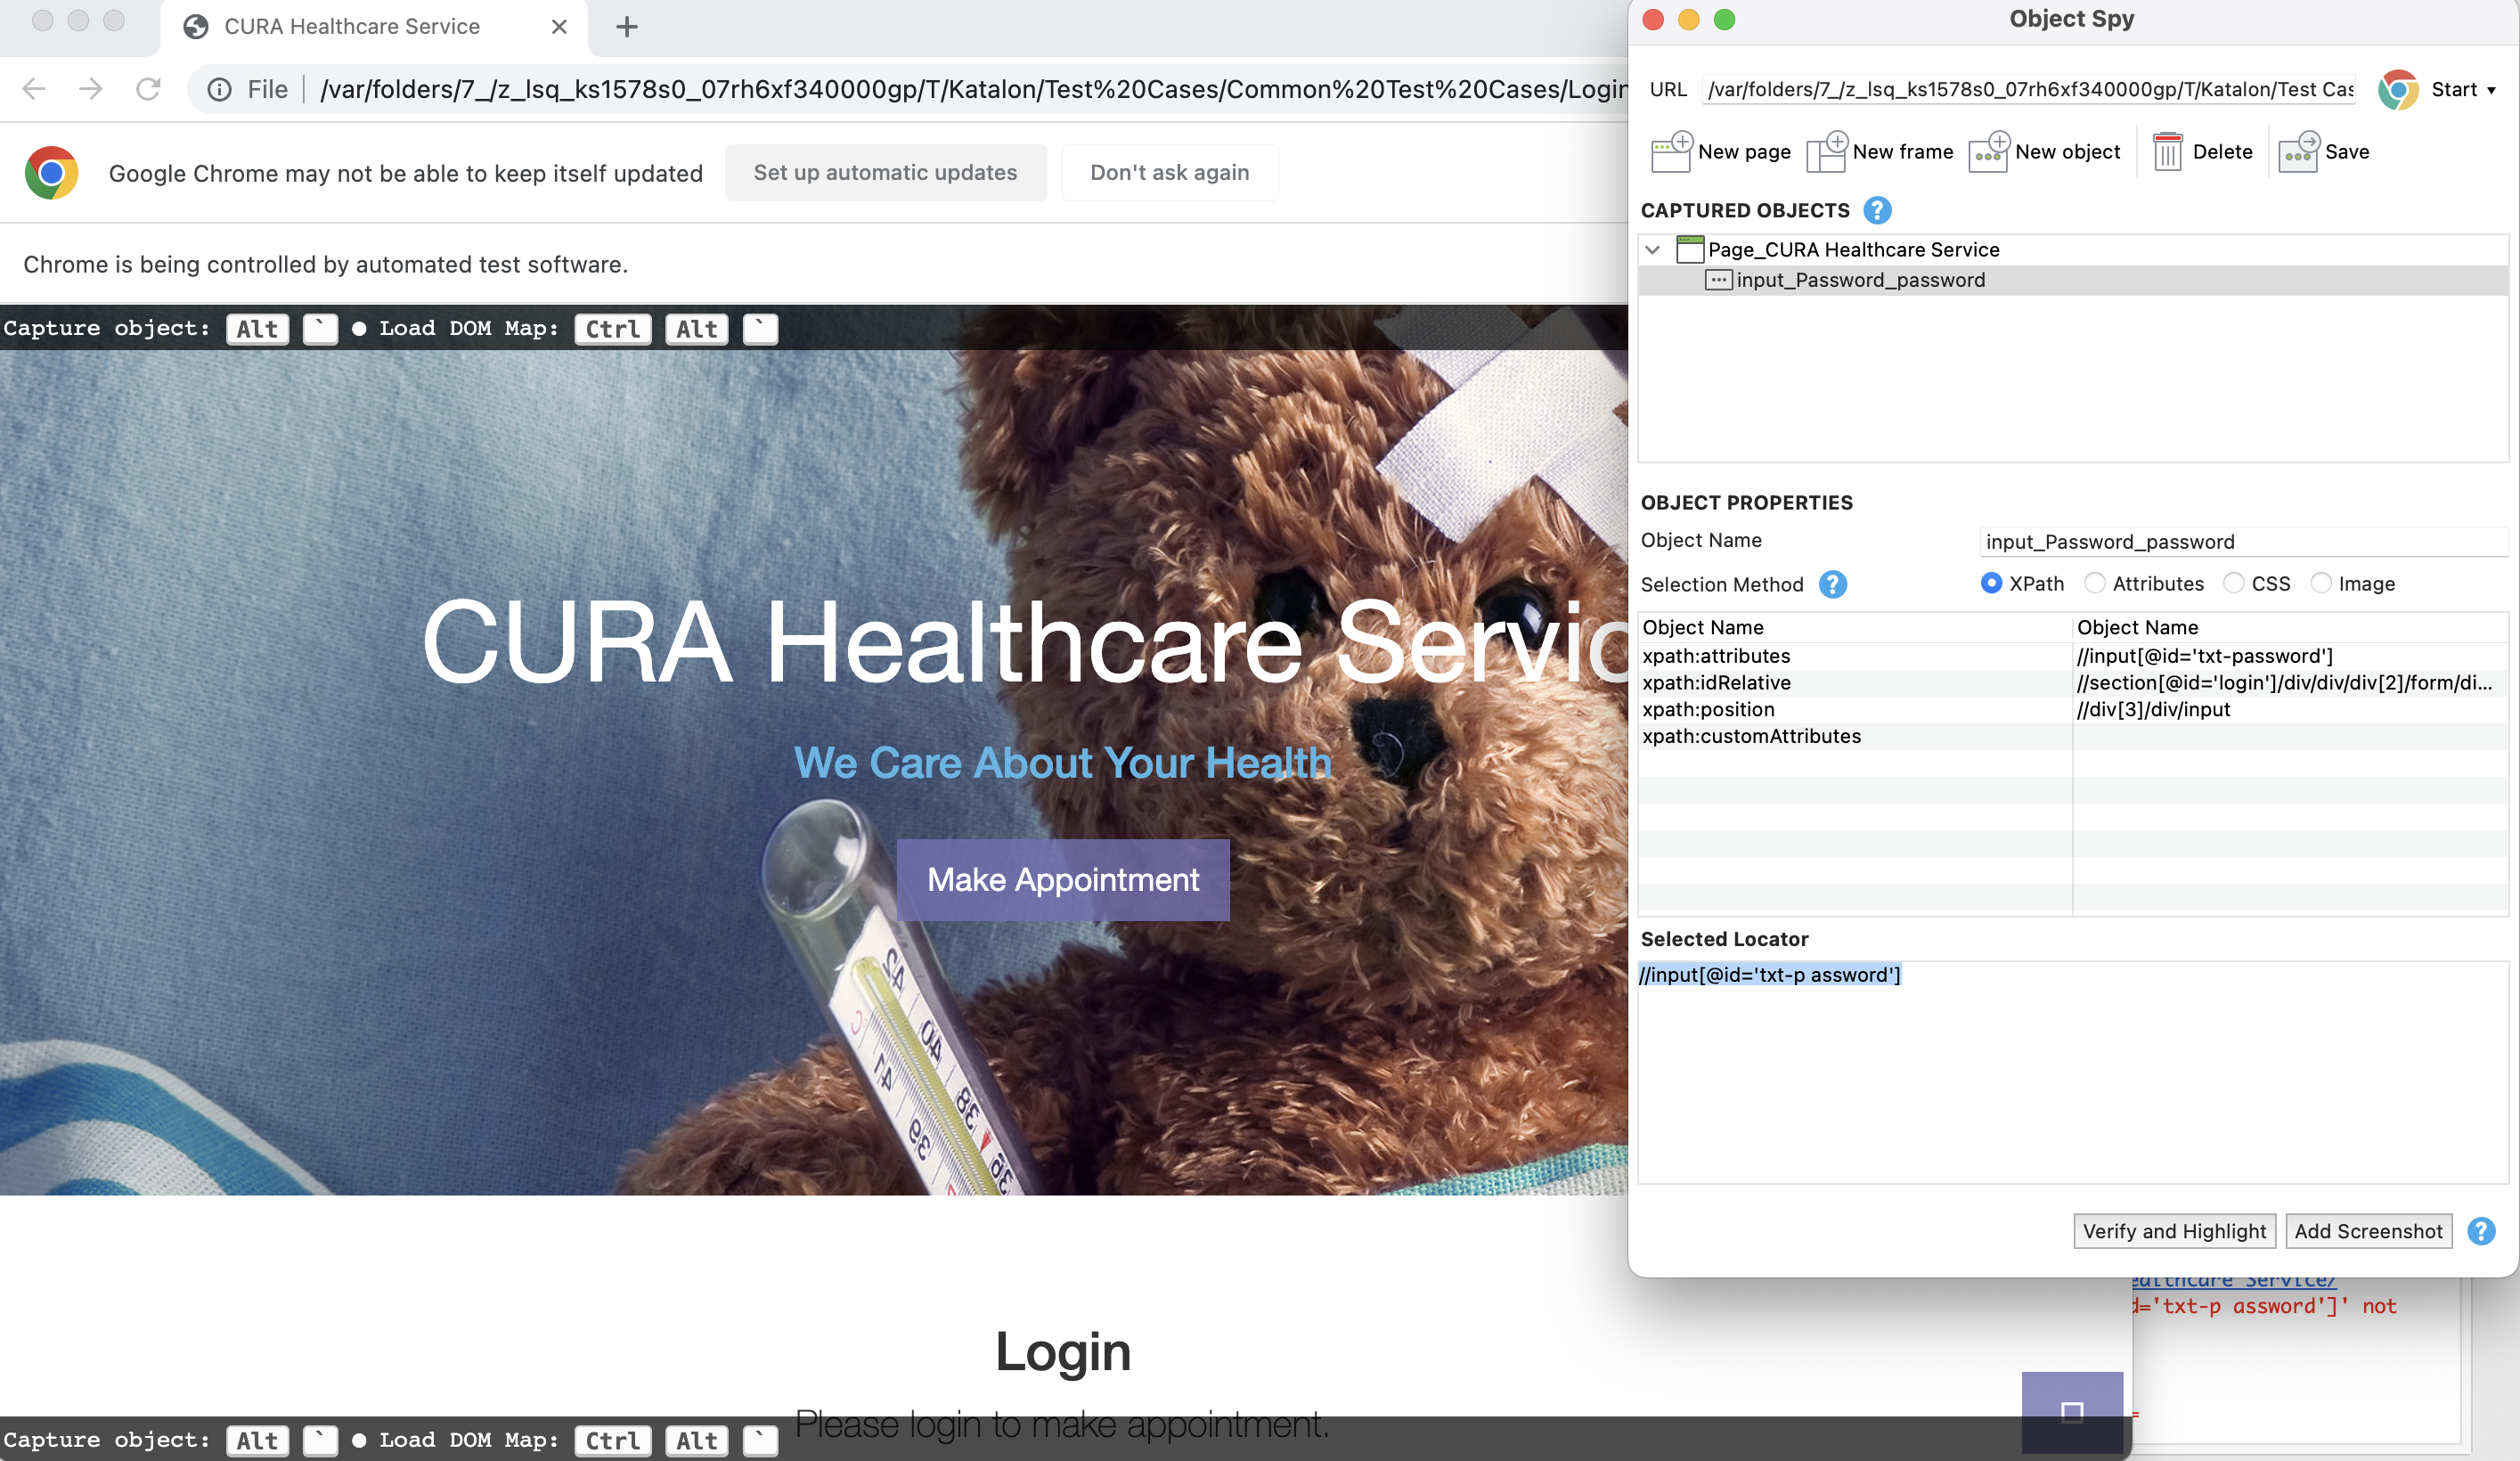
Task: Select the xpath:customAttributes row
Action: [2072, 736]
